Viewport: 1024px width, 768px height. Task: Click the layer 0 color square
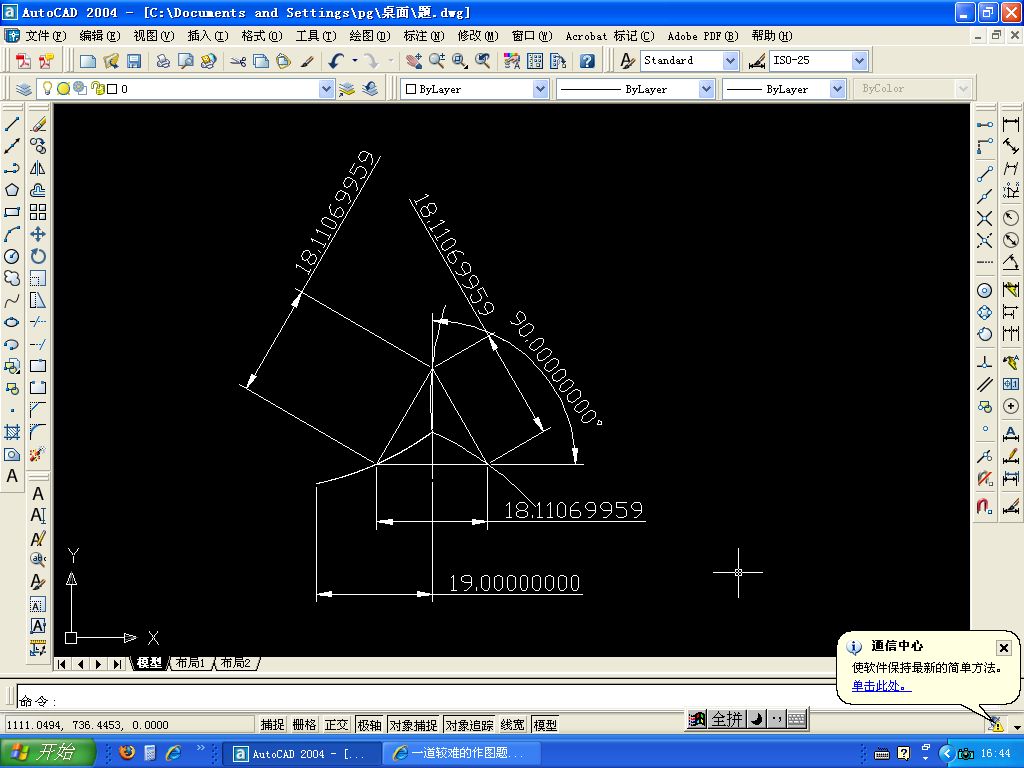pos(112,89)
